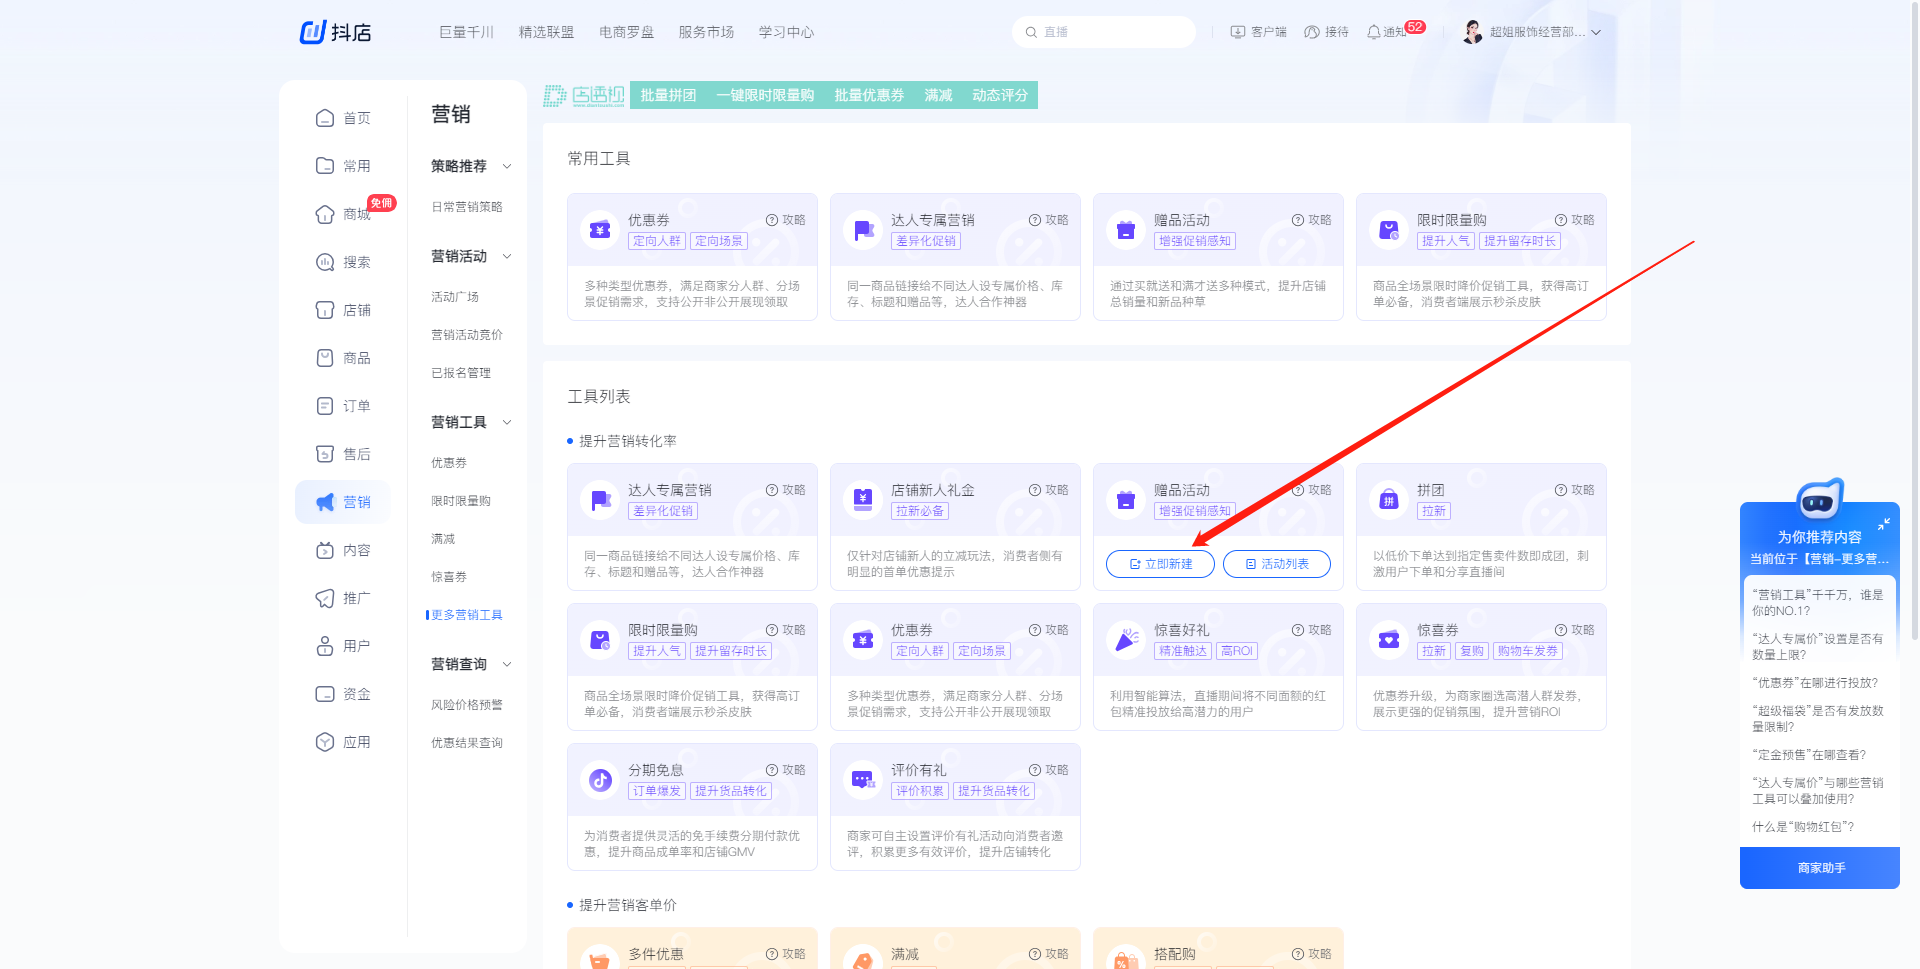Collapse the 营销活动 menu group

[x=507, y=256]
